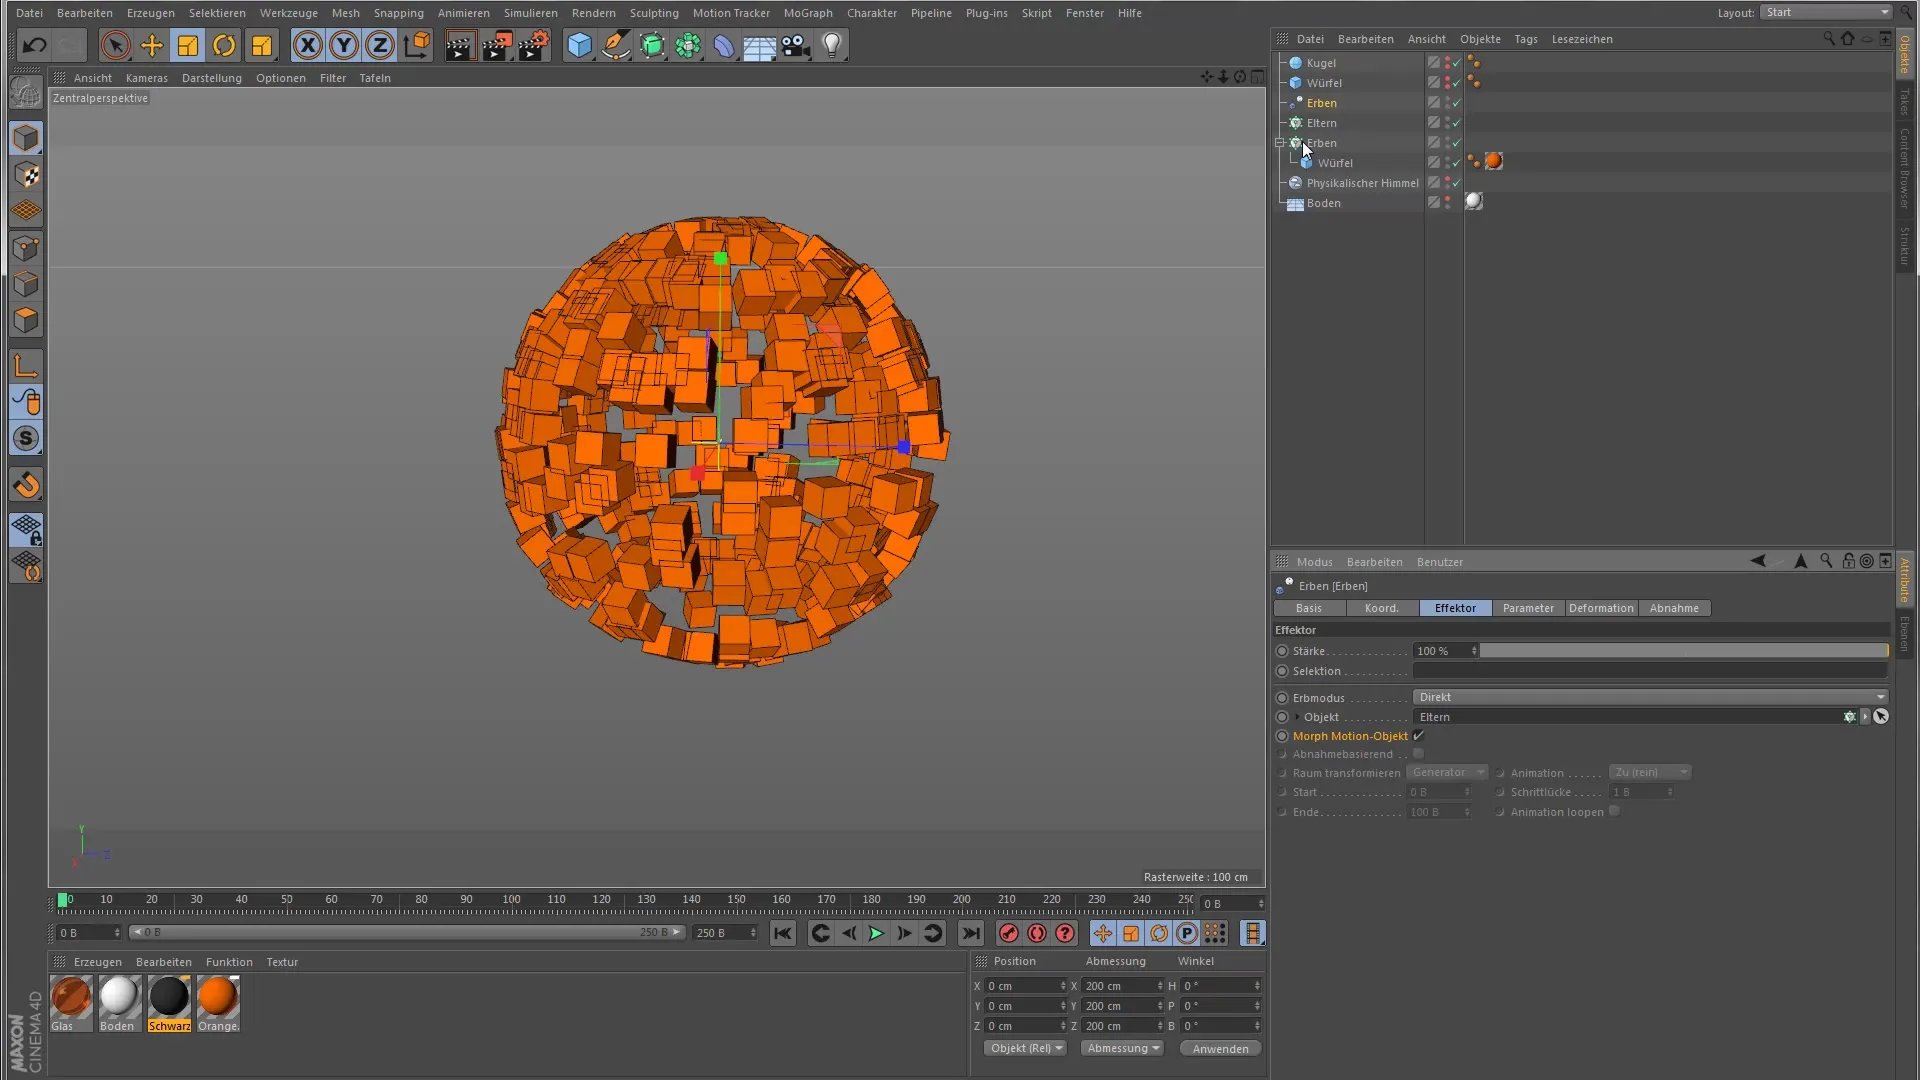Select the Glas material swatch

point(71,1004)
